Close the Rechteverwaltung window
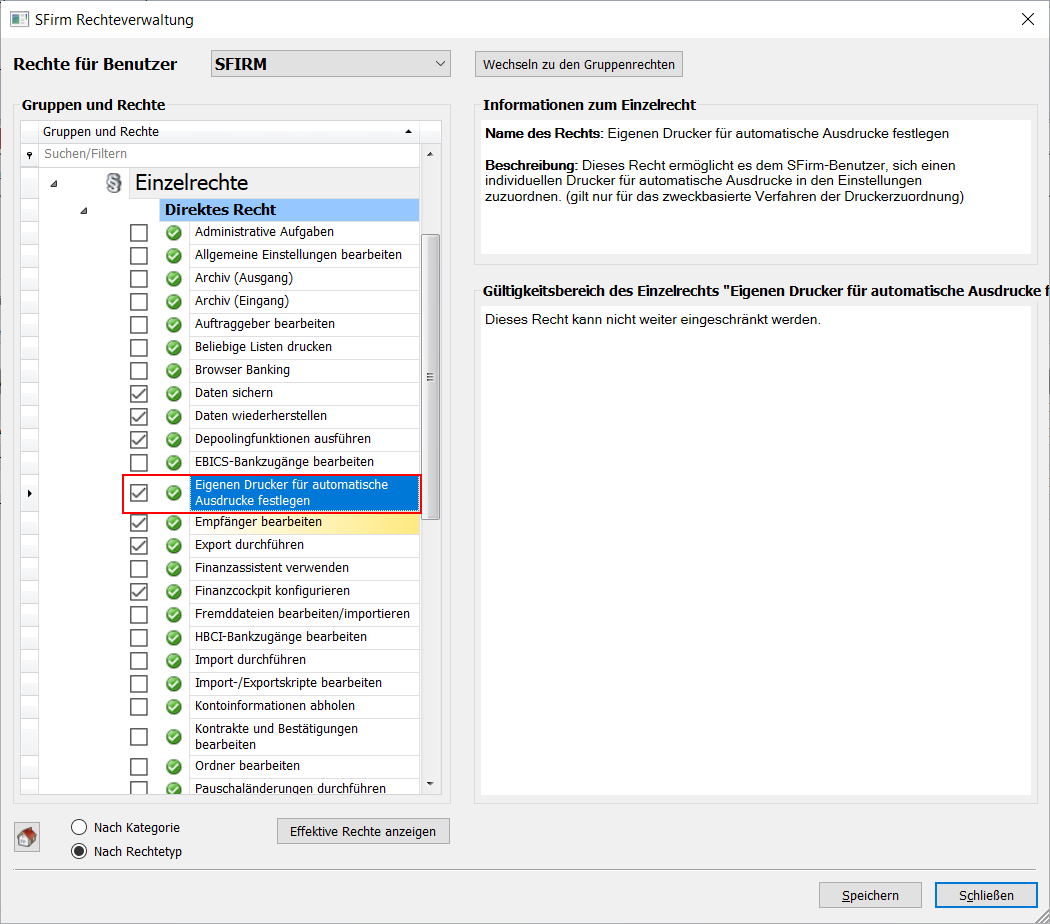 point(1028,19)
